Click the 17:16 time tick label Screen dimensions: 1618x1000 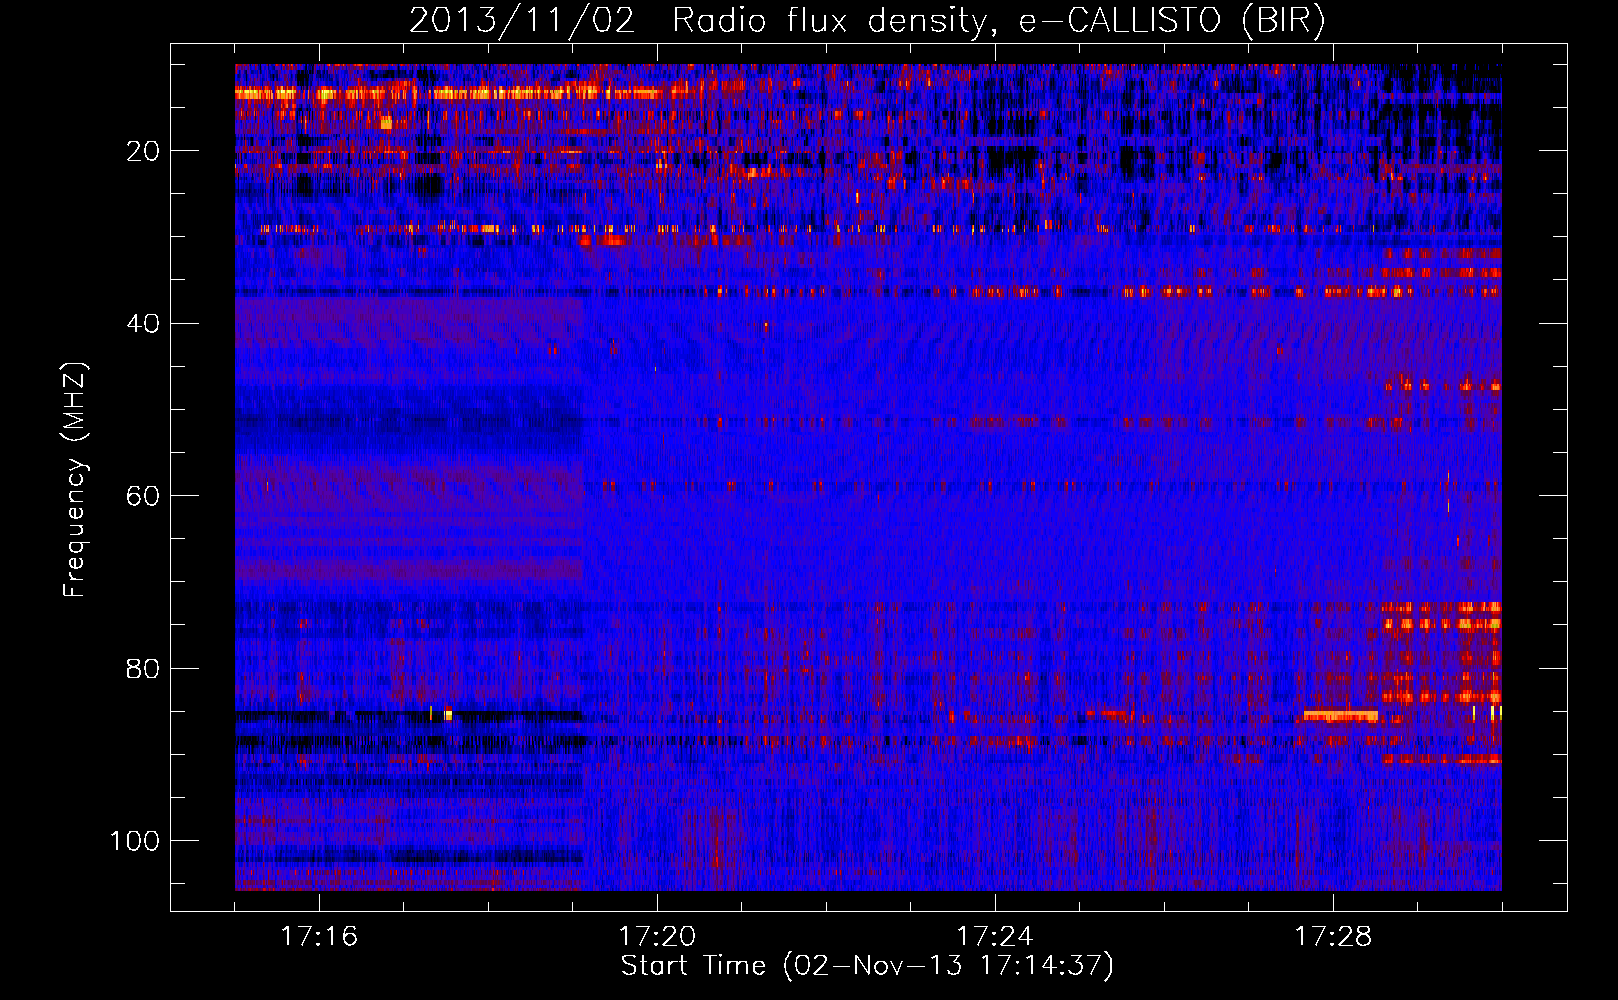click(319, 936)
